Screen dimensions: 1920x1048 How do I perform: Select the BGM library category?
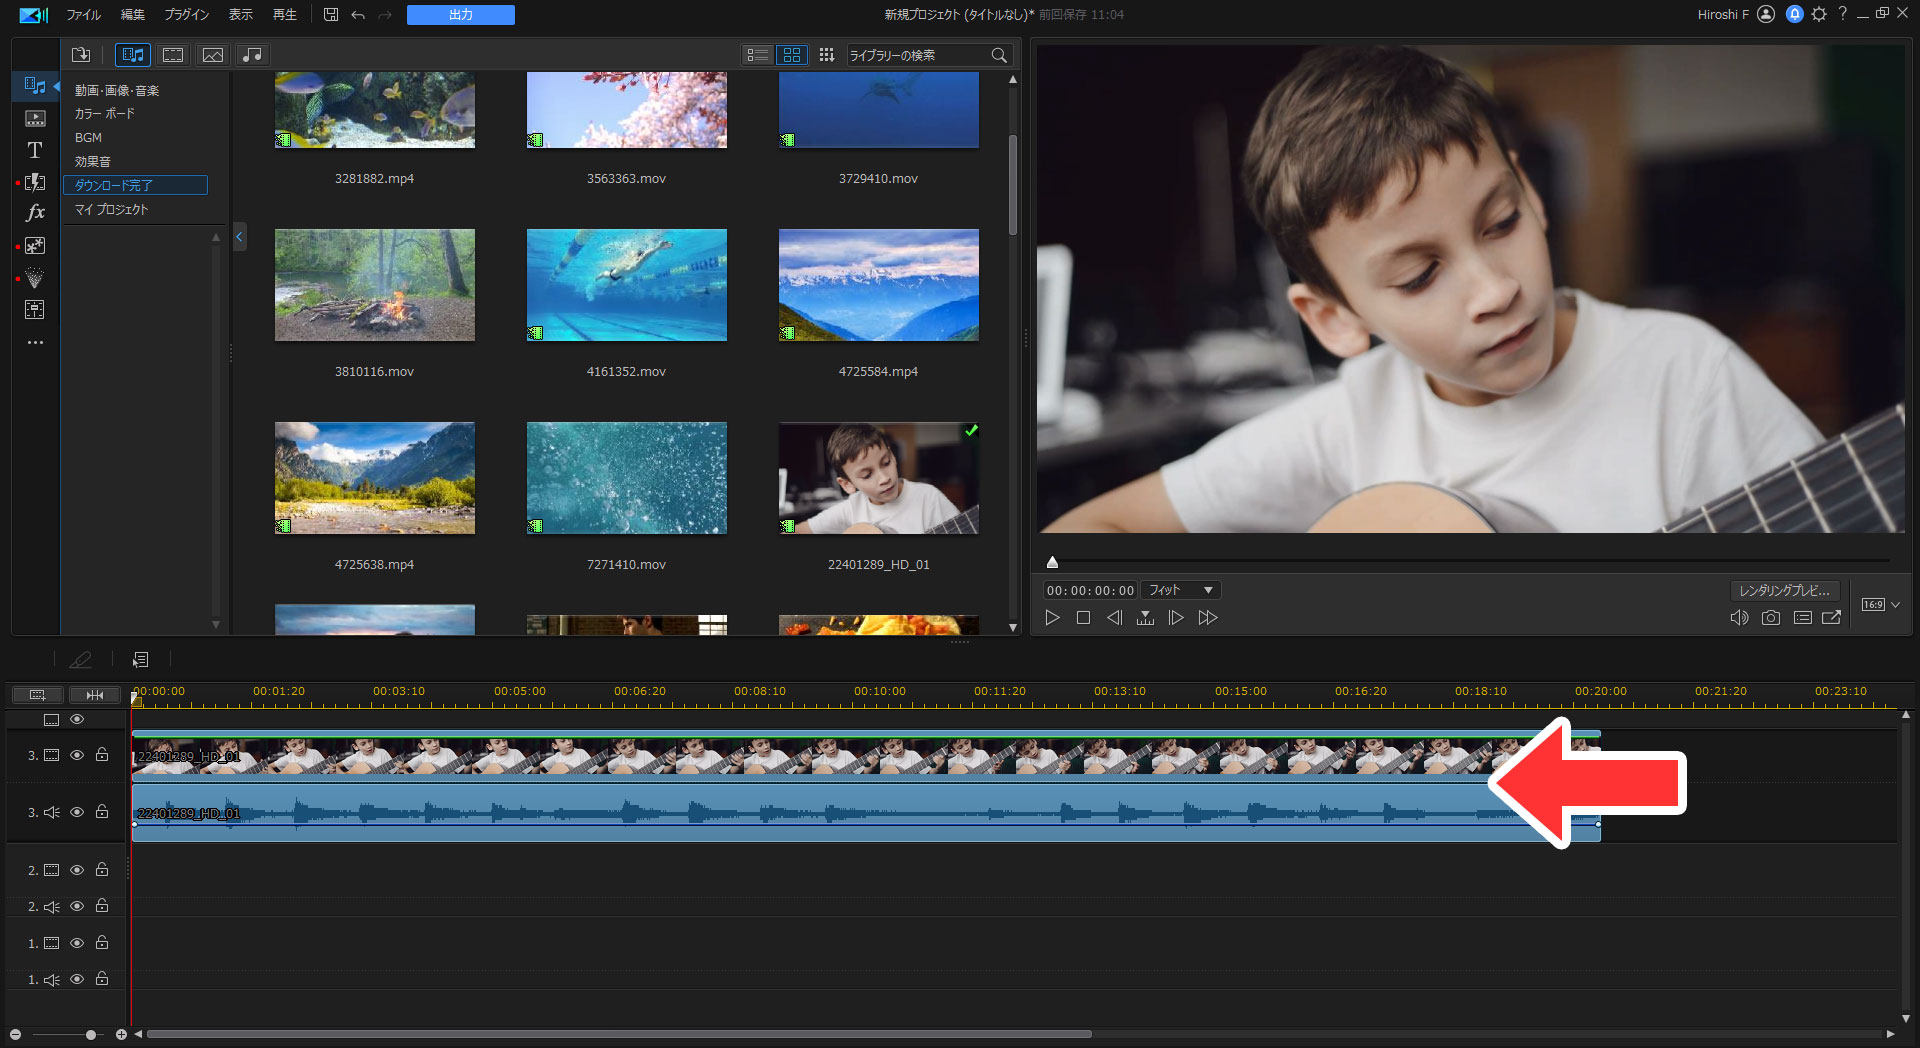pos(88,138)
